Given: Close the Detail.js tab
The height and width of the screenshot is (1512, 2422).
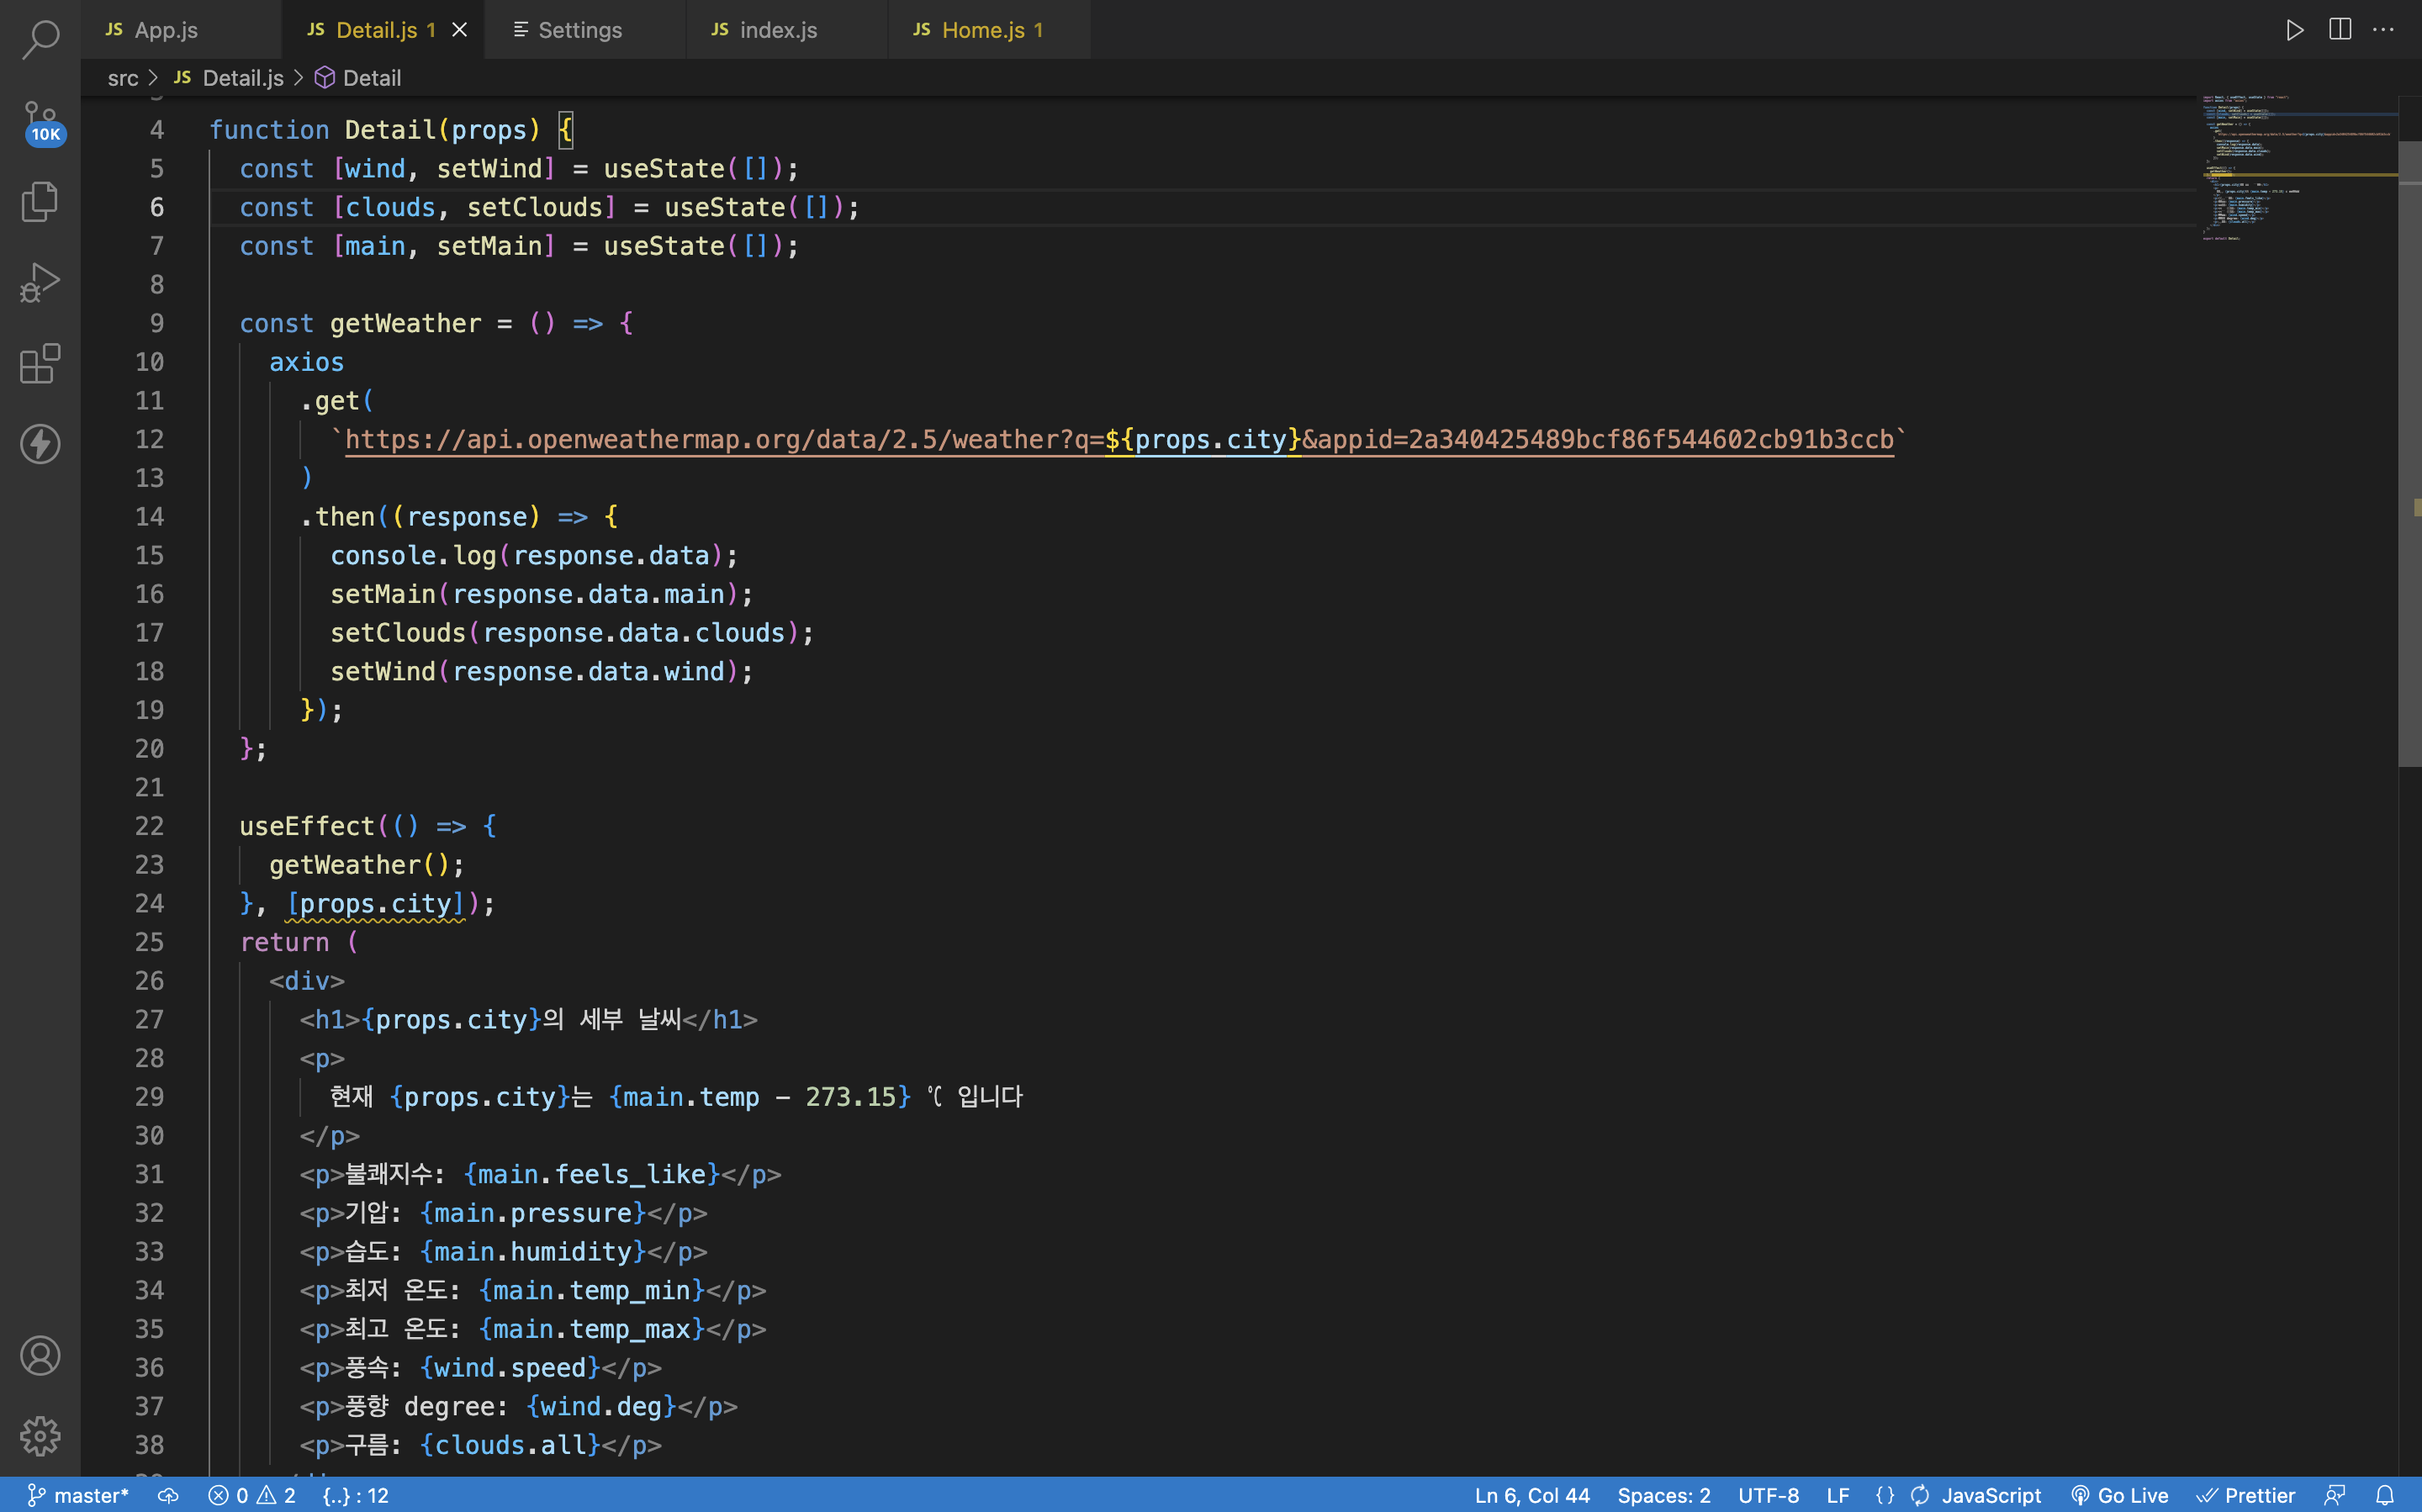Looking at the screenshot, I should click(459, 30).
